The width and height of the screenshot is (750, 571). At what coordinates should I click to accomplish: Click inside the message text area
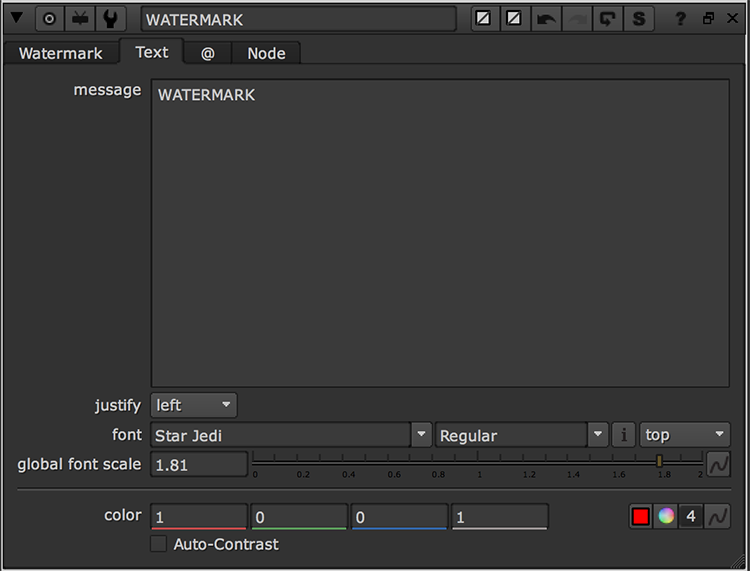coord(440,240)
